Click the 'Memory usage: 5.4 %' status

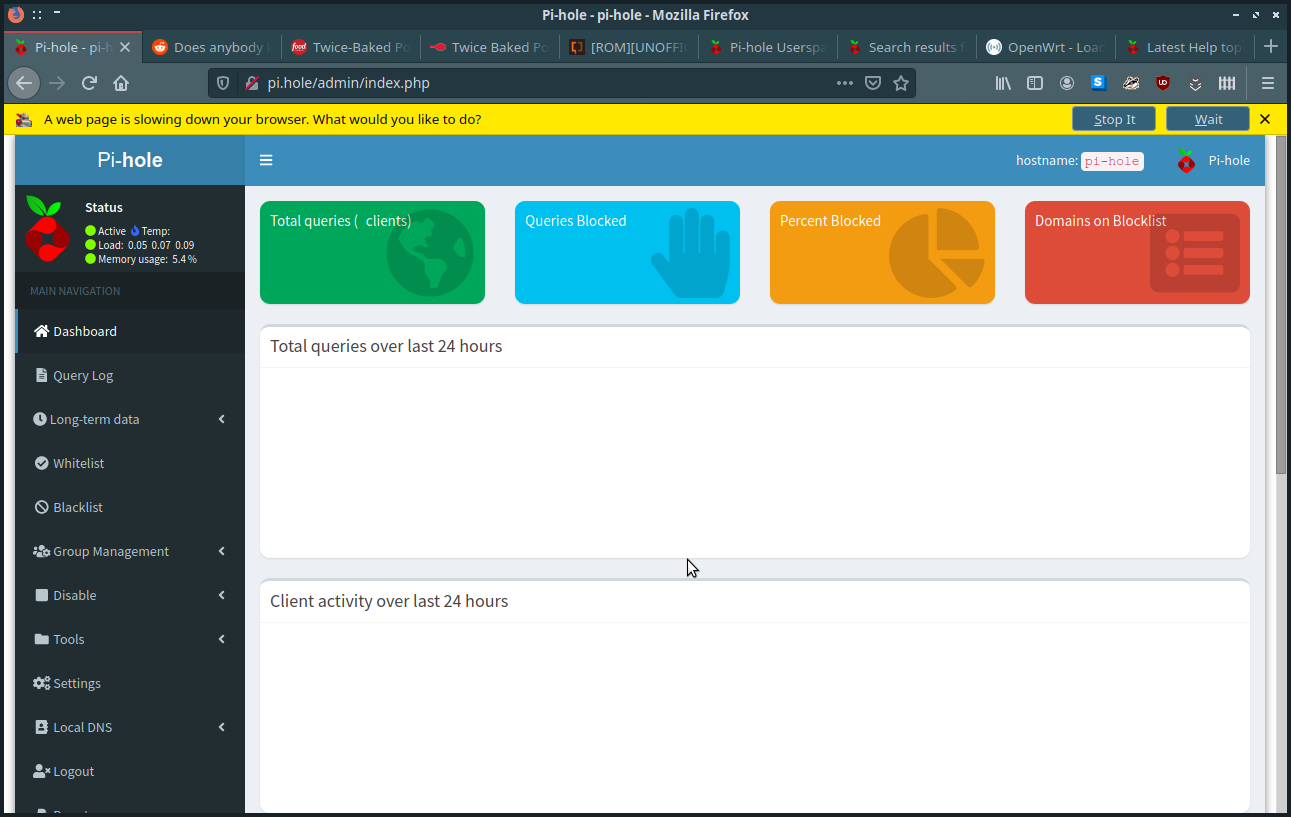[141, 259]
